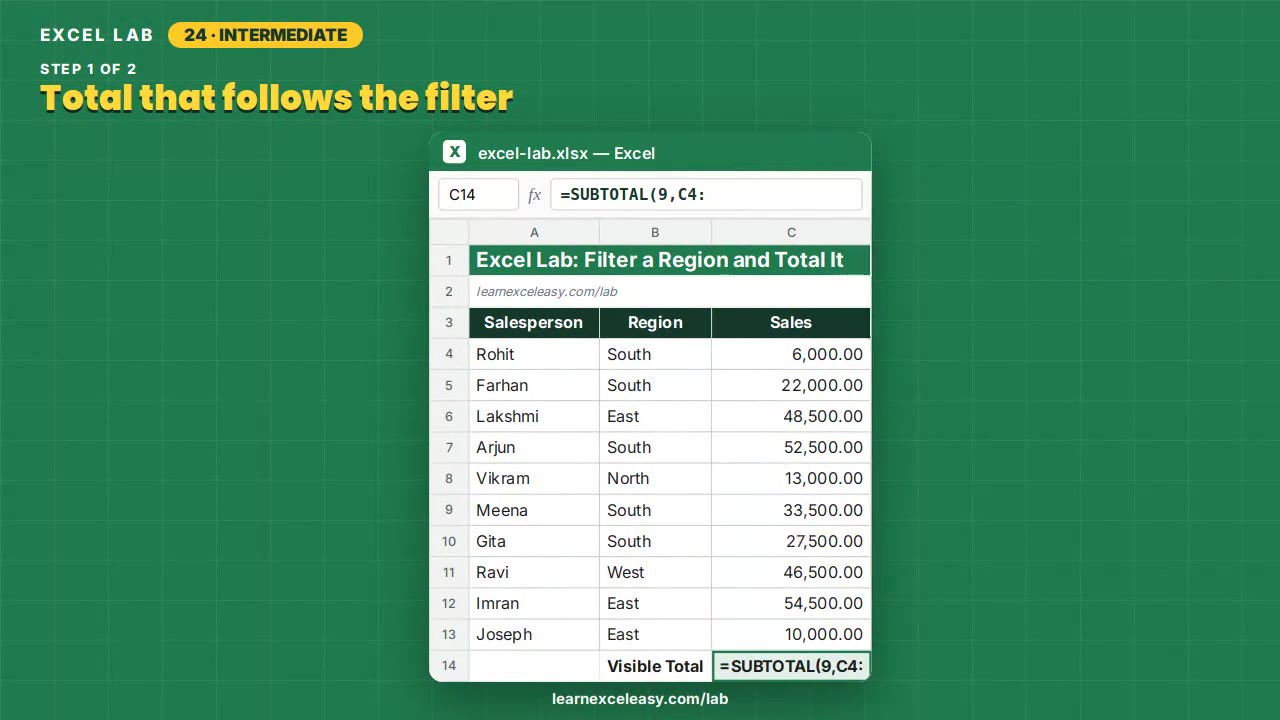
Task: Select the cell containing 'Vikram'
Action: (x=534, y=478)
